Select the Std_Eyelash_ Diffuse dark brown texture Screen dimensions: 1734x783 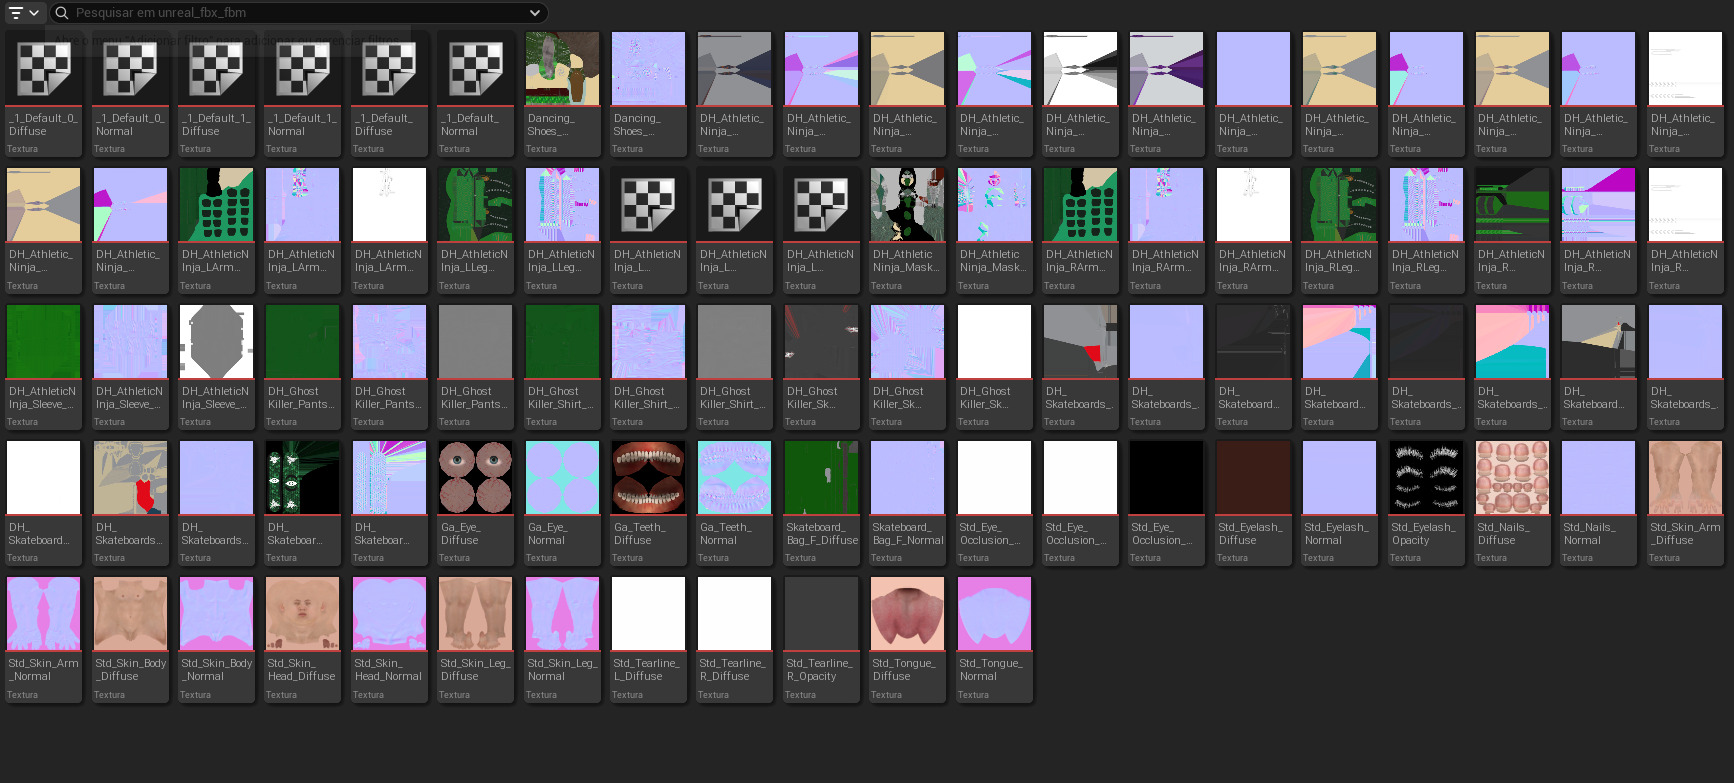click(x=1254, y=502)
